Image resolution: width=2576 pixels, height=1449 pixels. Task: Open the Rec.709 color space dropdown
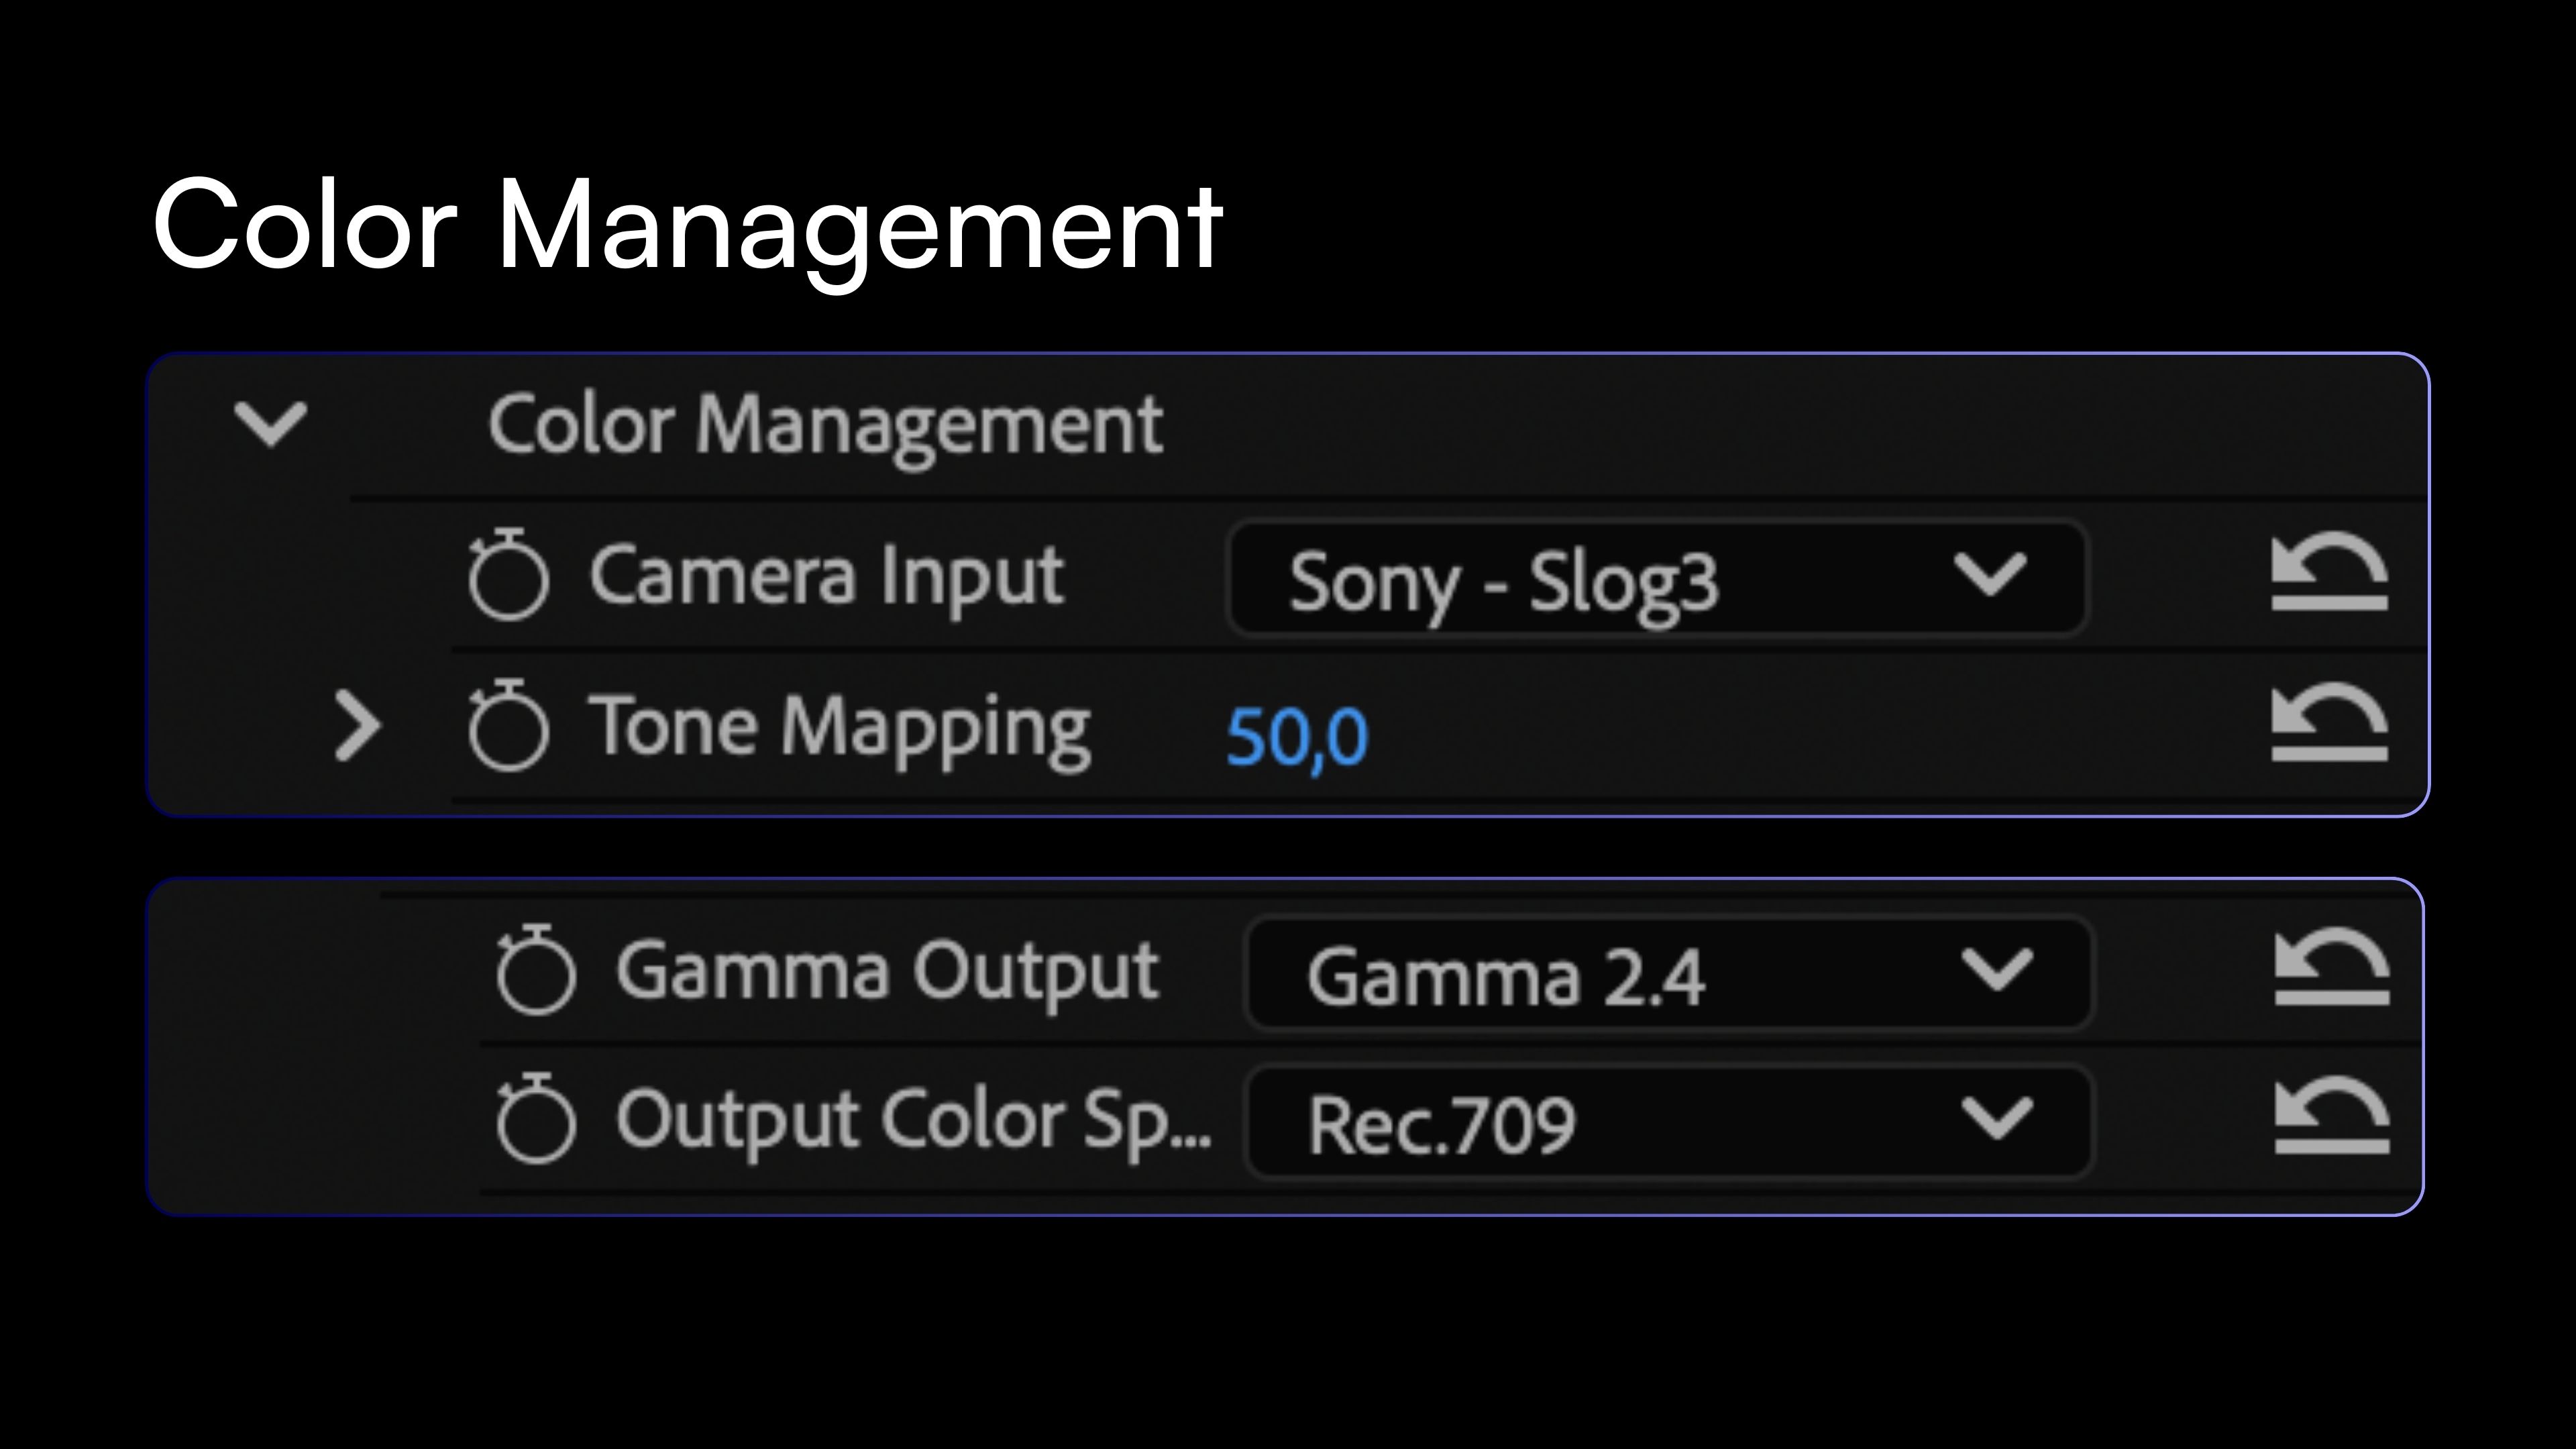point(1669,1122)
